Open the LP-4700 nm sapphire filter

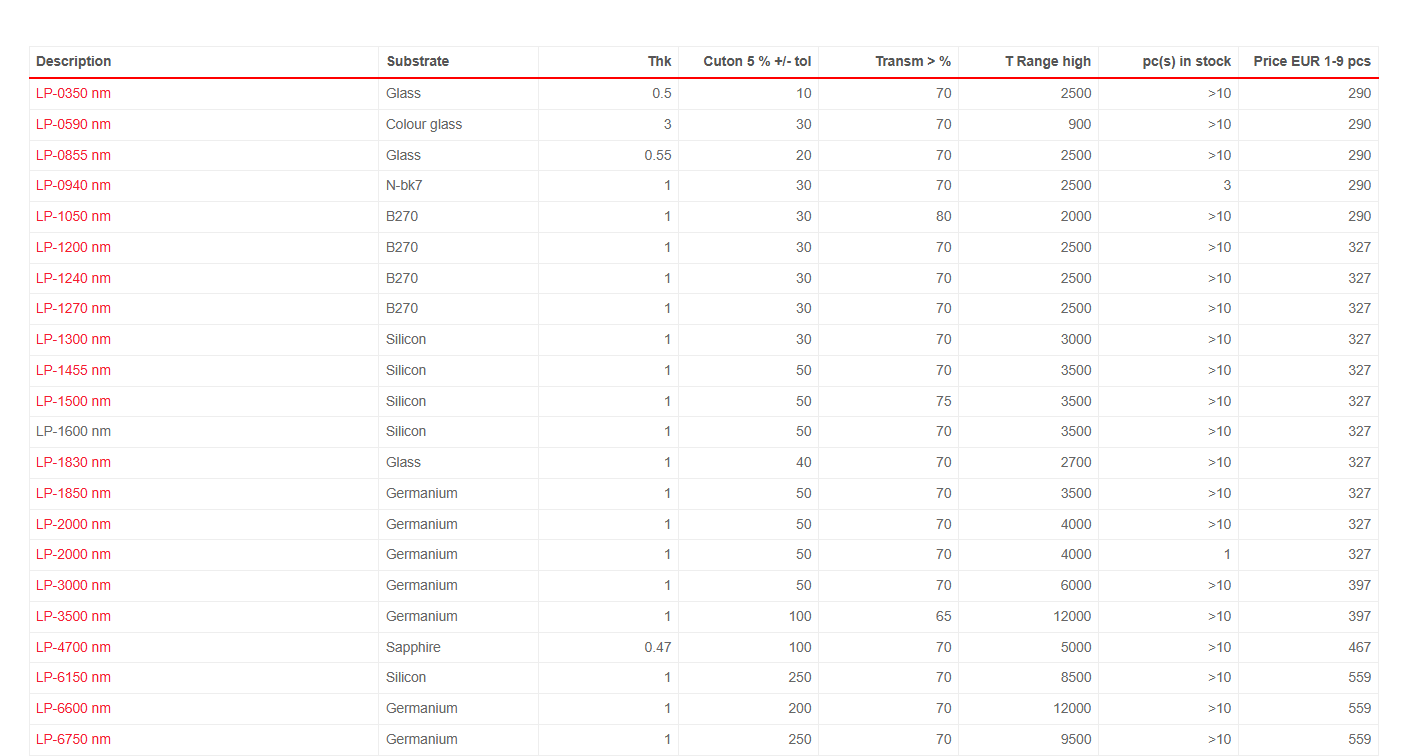73,647
